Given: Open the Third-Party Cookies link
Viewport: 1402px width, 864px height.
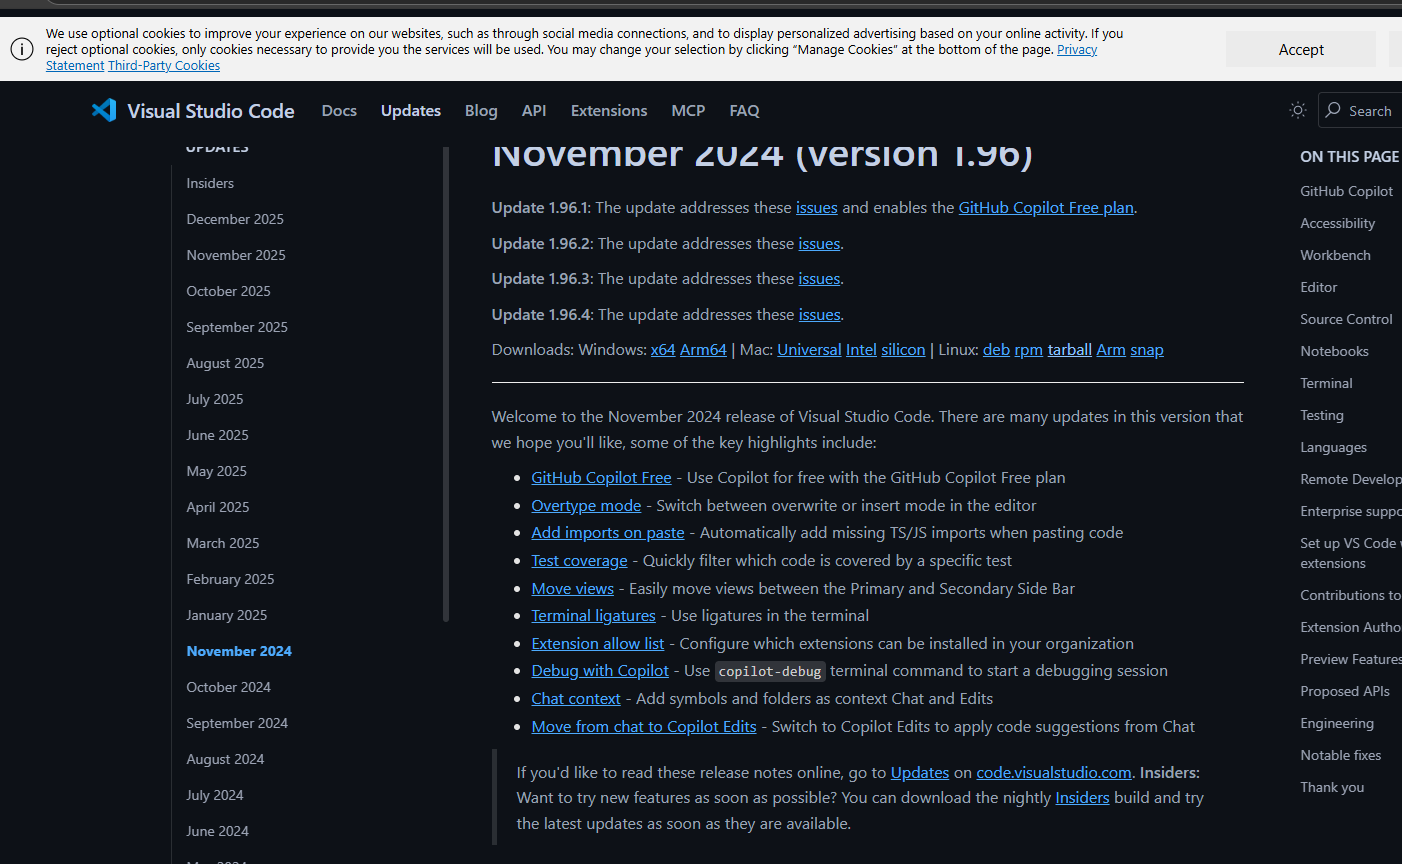Looking at the screenshot, I should [x=164, y=65].
